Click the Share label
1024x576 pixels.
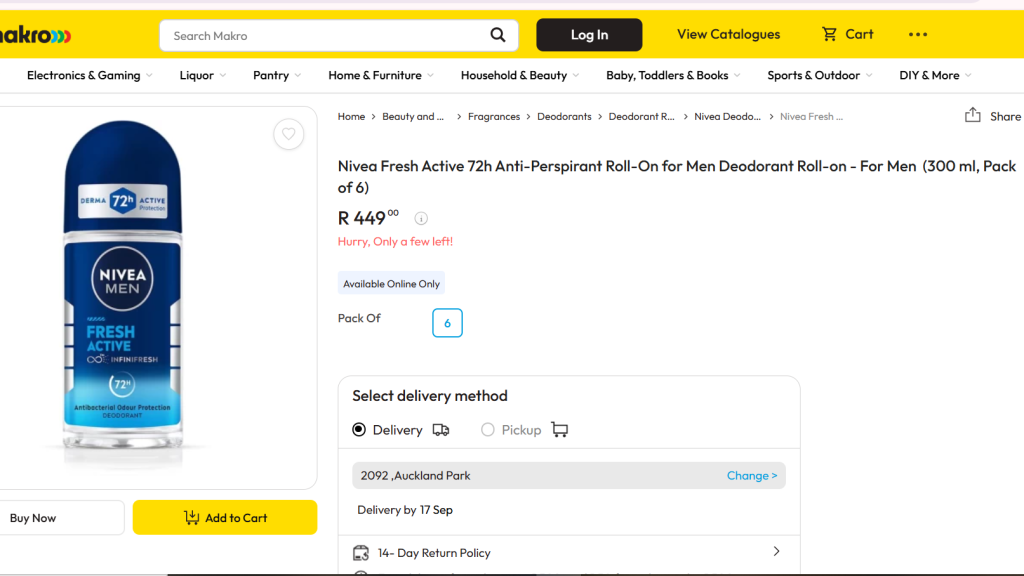coord(1005,116)
